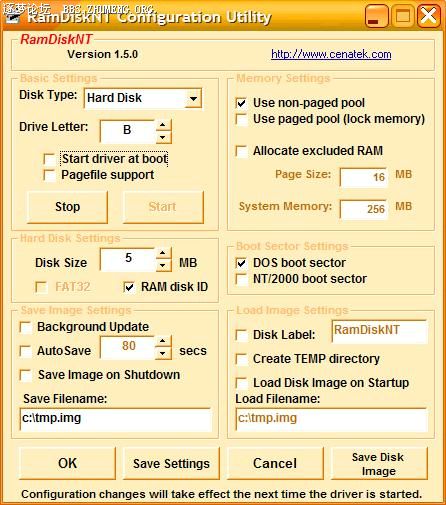Toggle RAM disk ID checkbox

tap(129, 287)
